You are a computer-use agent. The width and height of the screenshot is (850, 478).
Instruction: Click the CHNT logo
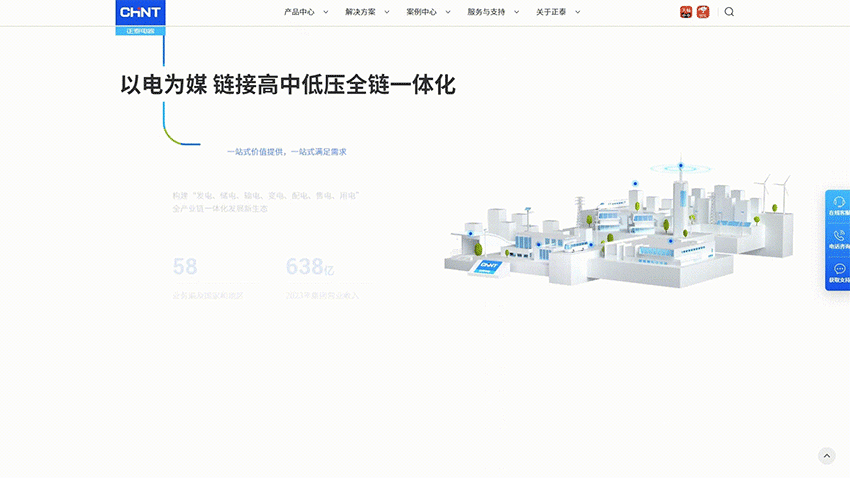point(140,17)
